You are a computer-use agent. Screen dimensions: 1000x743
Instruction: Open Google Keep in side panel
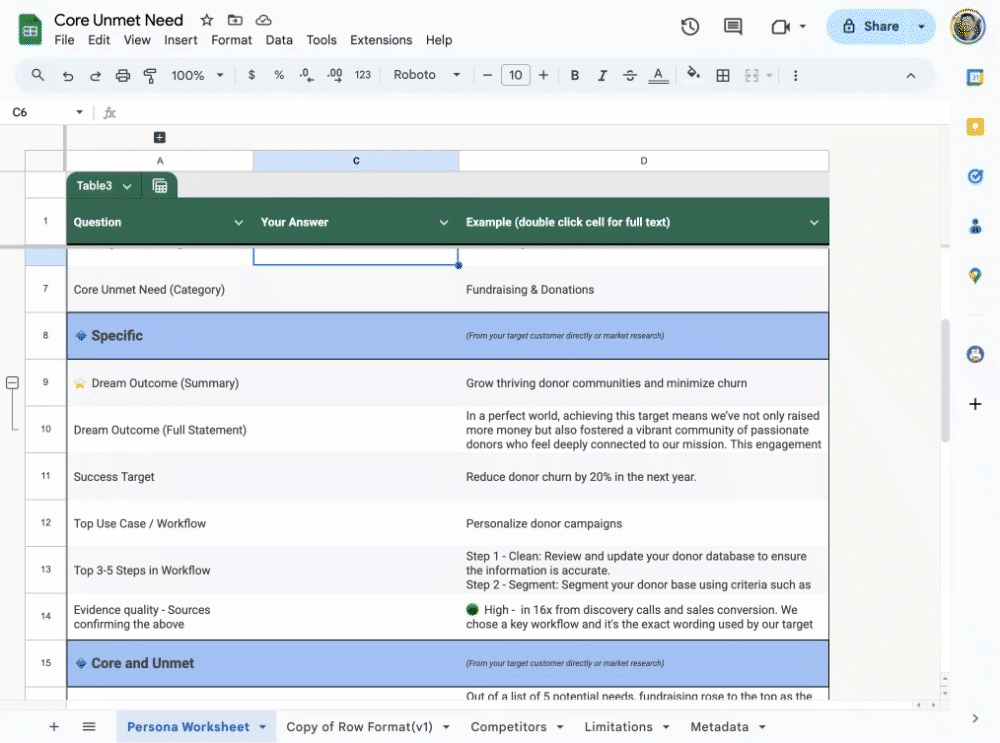tap(975, 126)
